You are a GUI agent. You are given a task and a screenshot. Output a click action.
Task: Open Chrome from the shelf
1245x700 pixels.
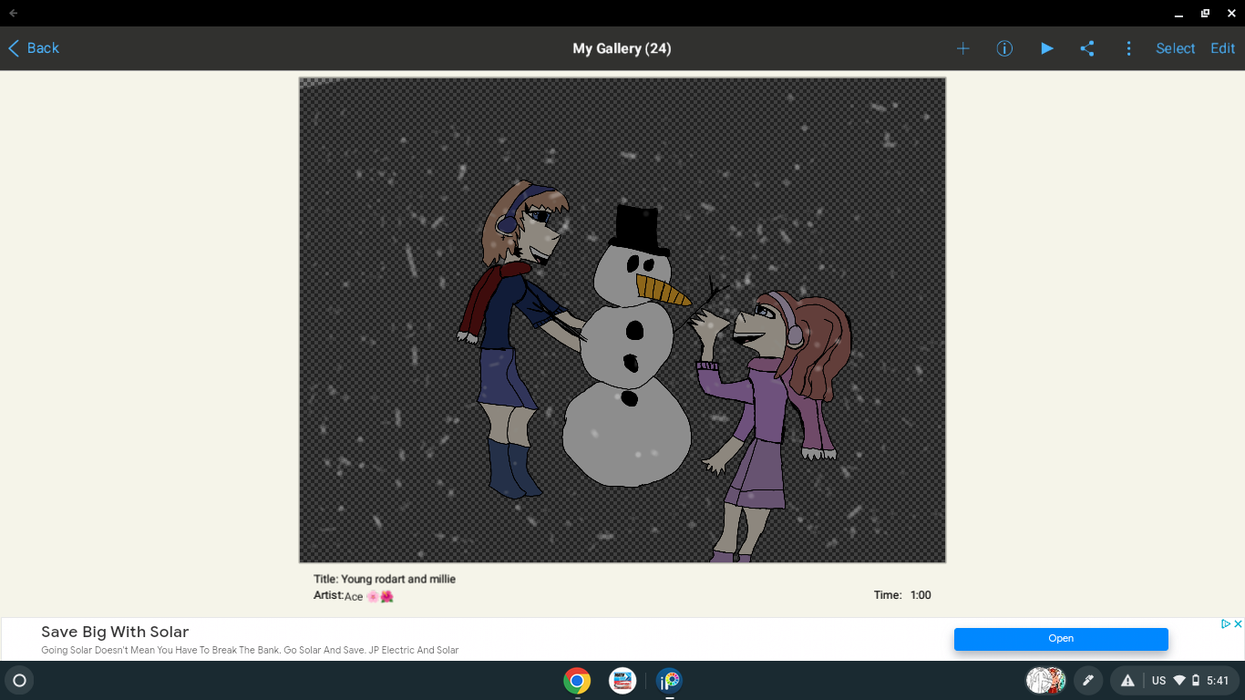[x=577, y=681]
